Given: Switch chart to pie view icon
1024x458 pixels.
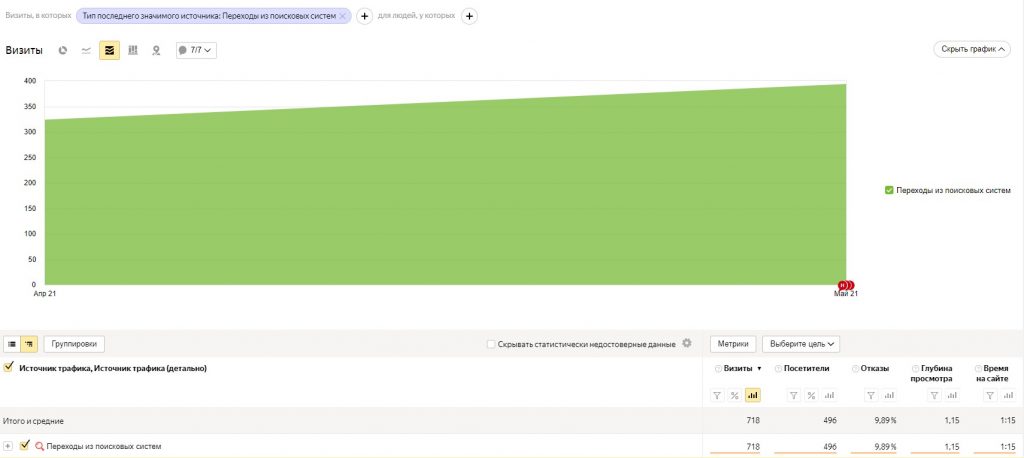Looking at the screenshot, I should click(63, 49).
